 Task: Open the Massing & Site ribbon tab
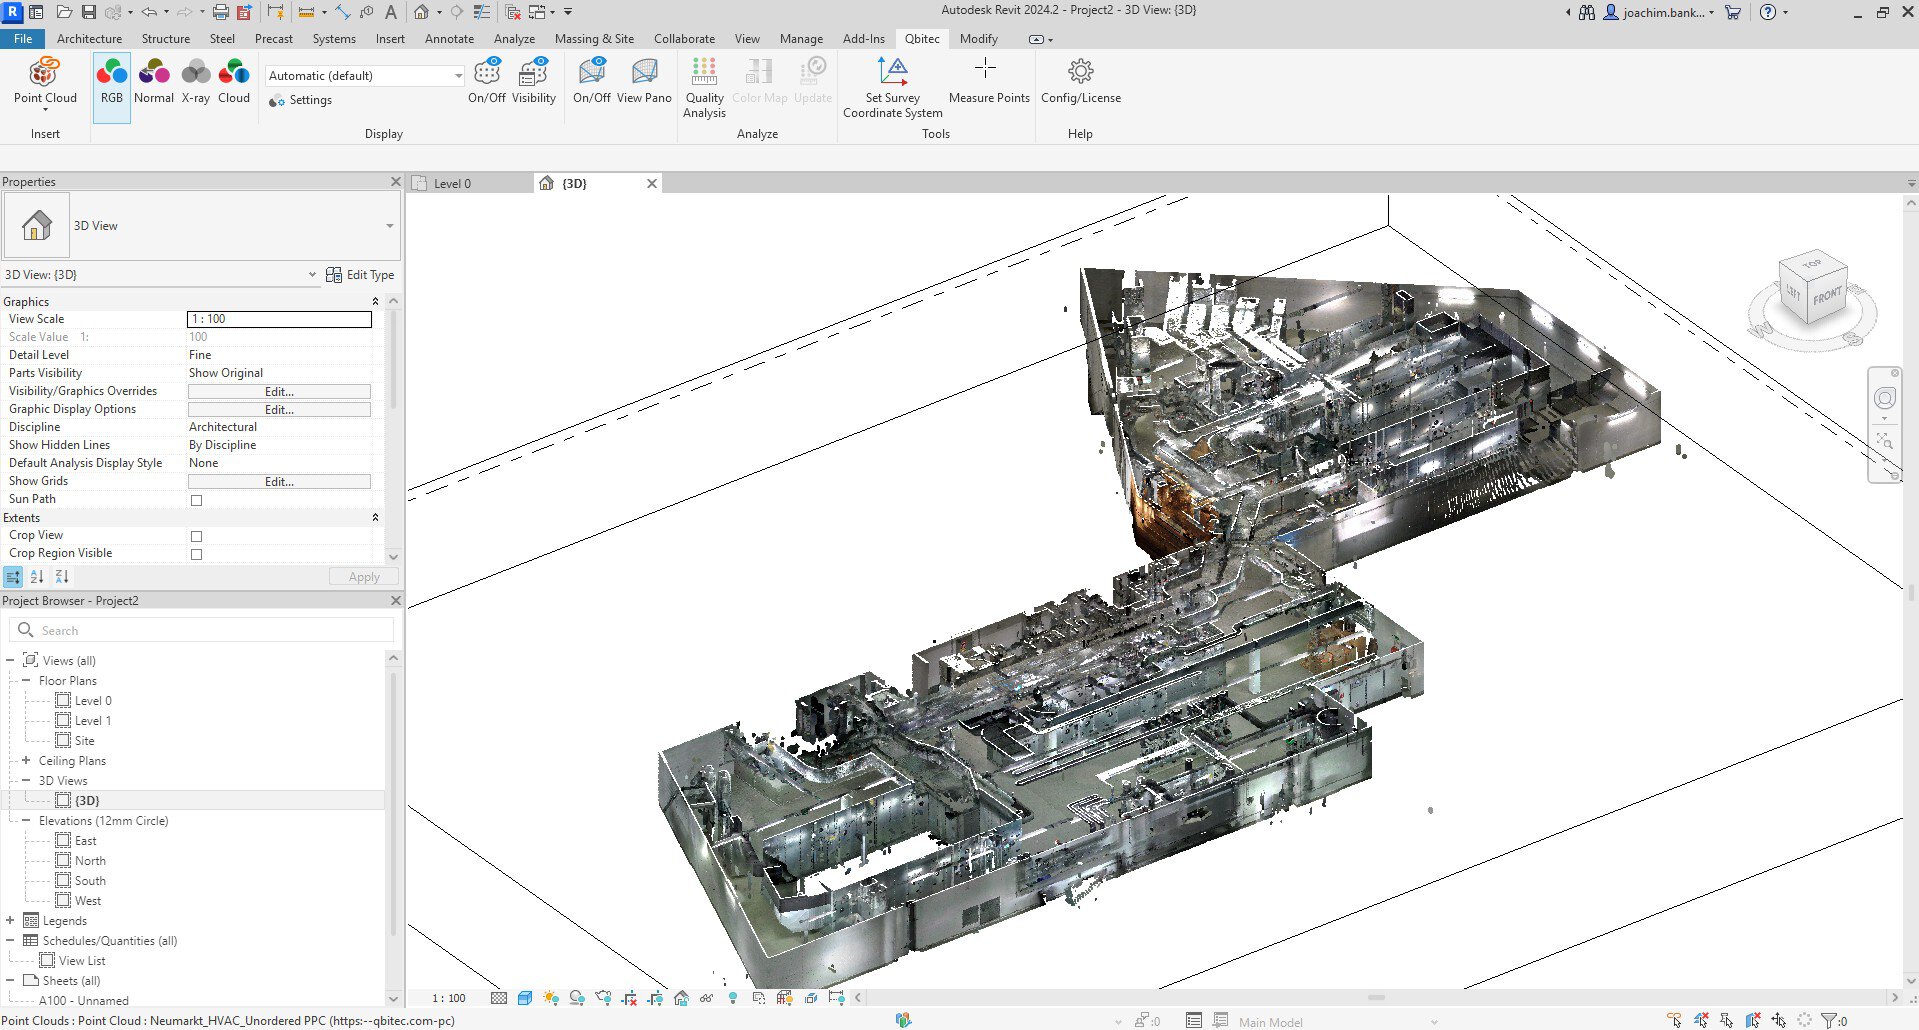click(594, 39)
